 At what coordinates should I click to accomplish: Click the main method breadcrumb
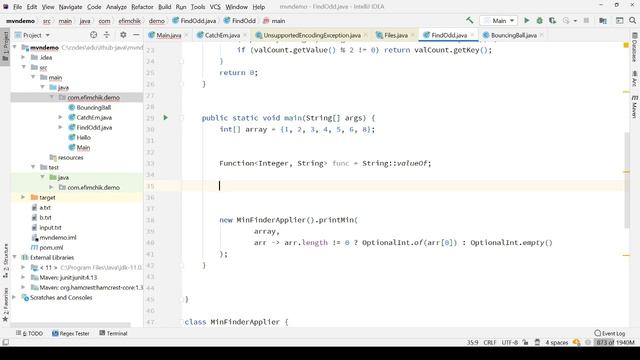274,21
